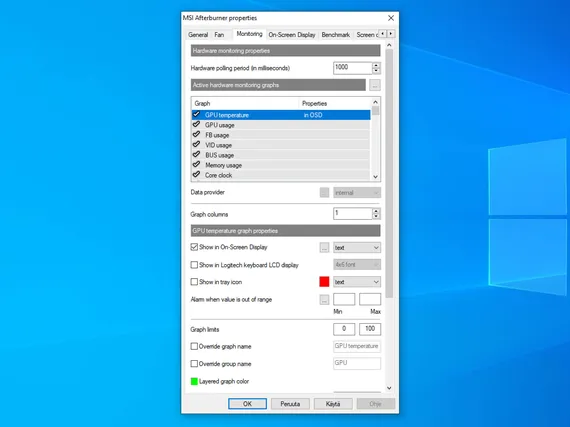Open the On-Screen Display tab
The height and width of the screenshot is (427, 570).
pyautogui.click(x=292, y=35)
